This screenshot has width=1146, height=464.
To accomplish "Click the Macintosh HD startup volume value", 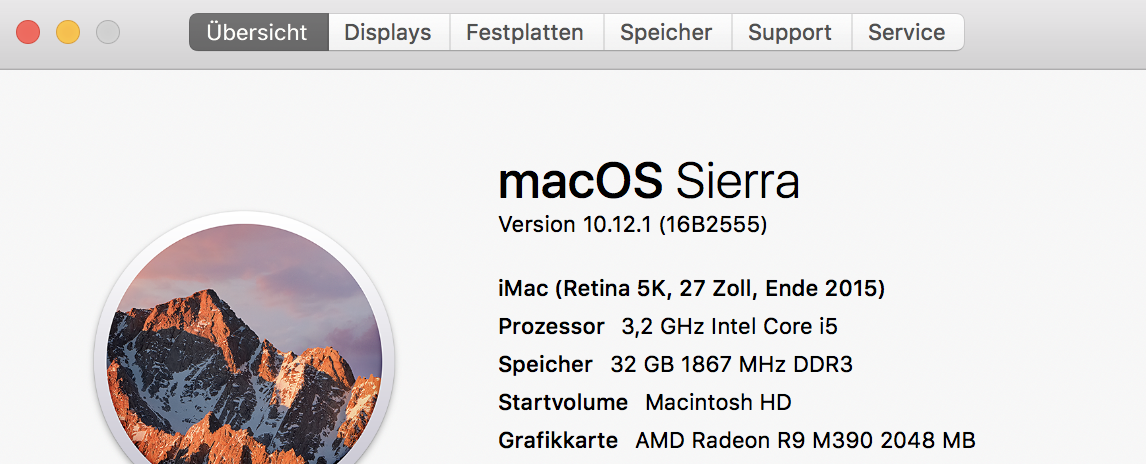I will [718, 403].
